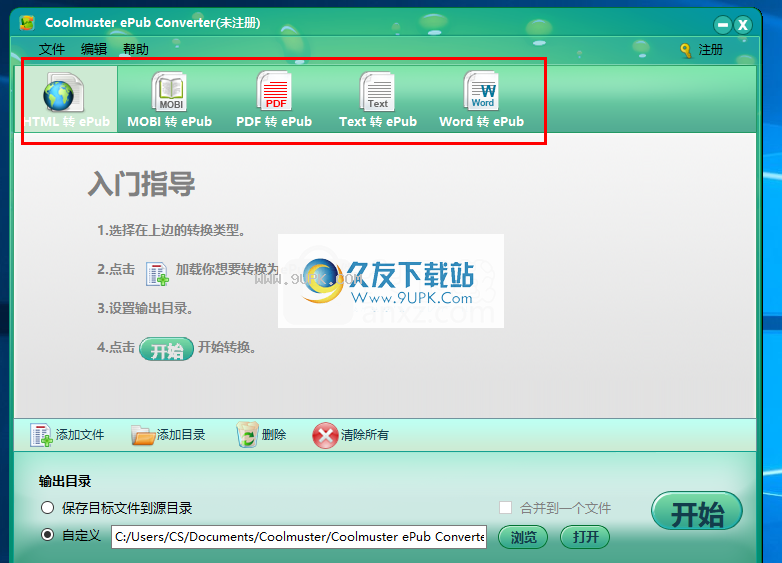
Task: Click the step text 3.设置输出目录。
Action: tap(145, 308)
